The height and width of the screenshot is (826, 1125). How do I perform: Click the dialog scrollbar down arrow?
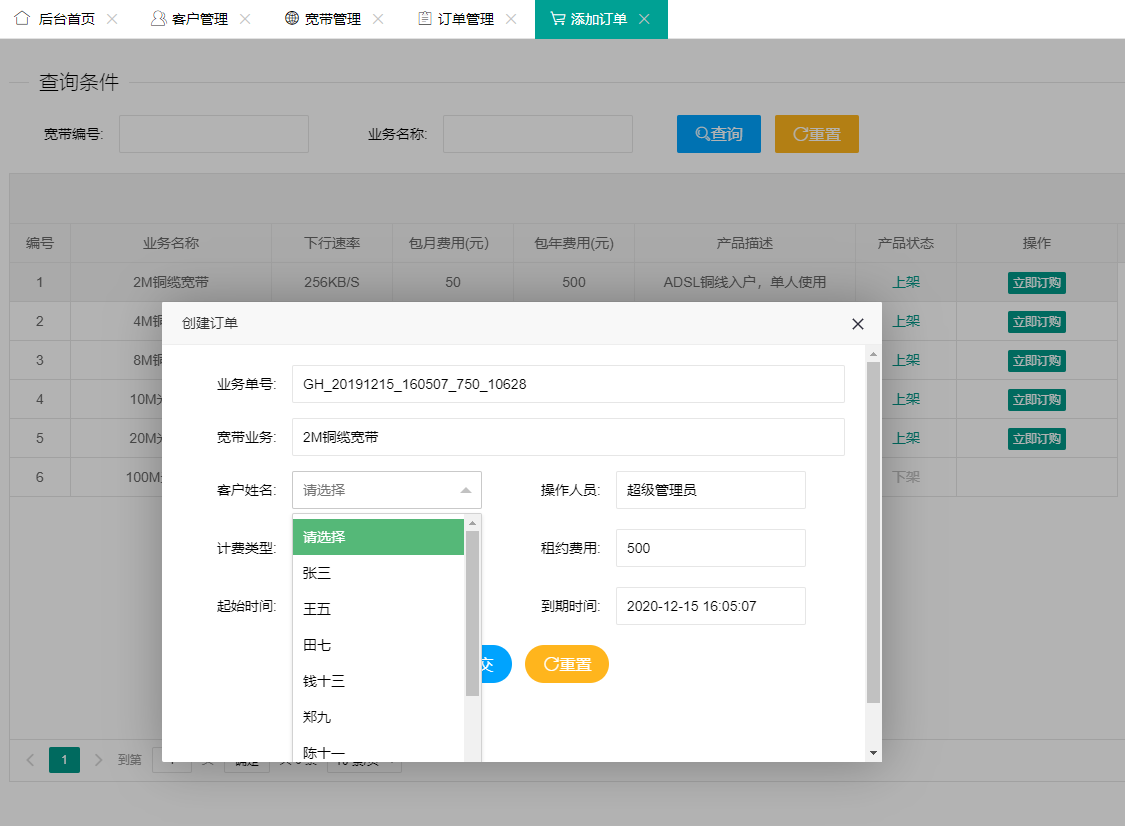873,753
